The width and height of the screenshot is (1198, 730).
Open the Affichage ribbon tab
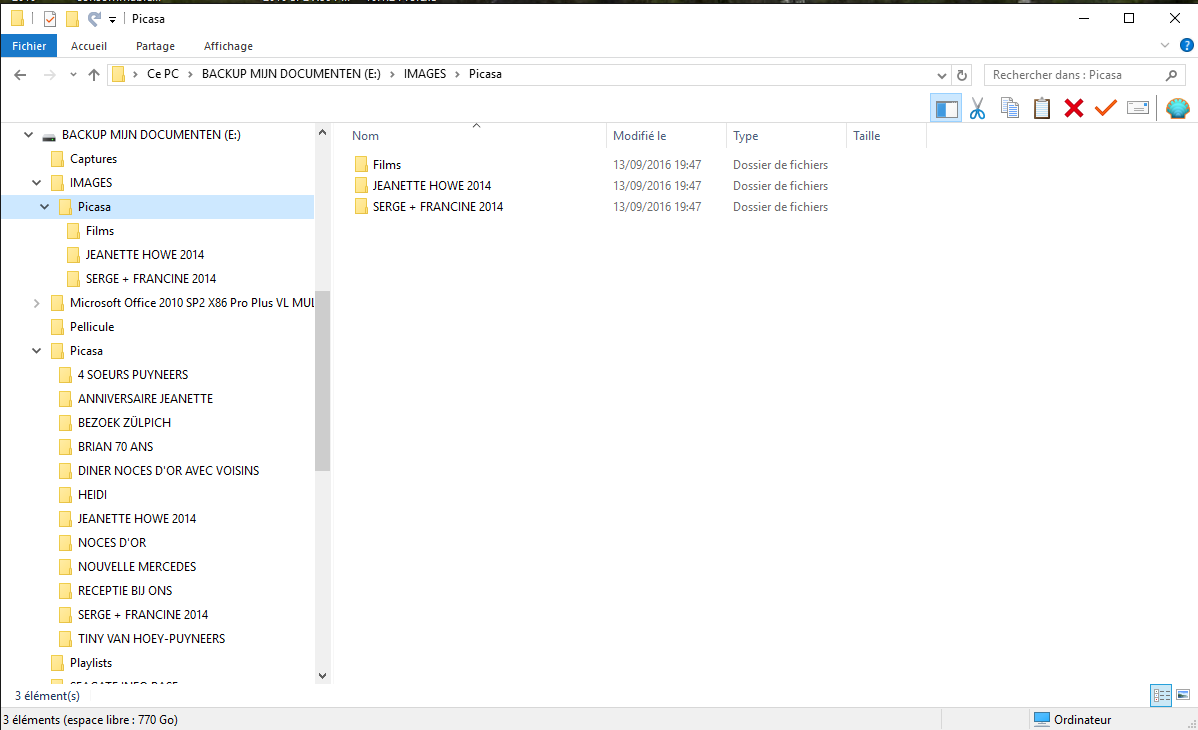[228, 47]
